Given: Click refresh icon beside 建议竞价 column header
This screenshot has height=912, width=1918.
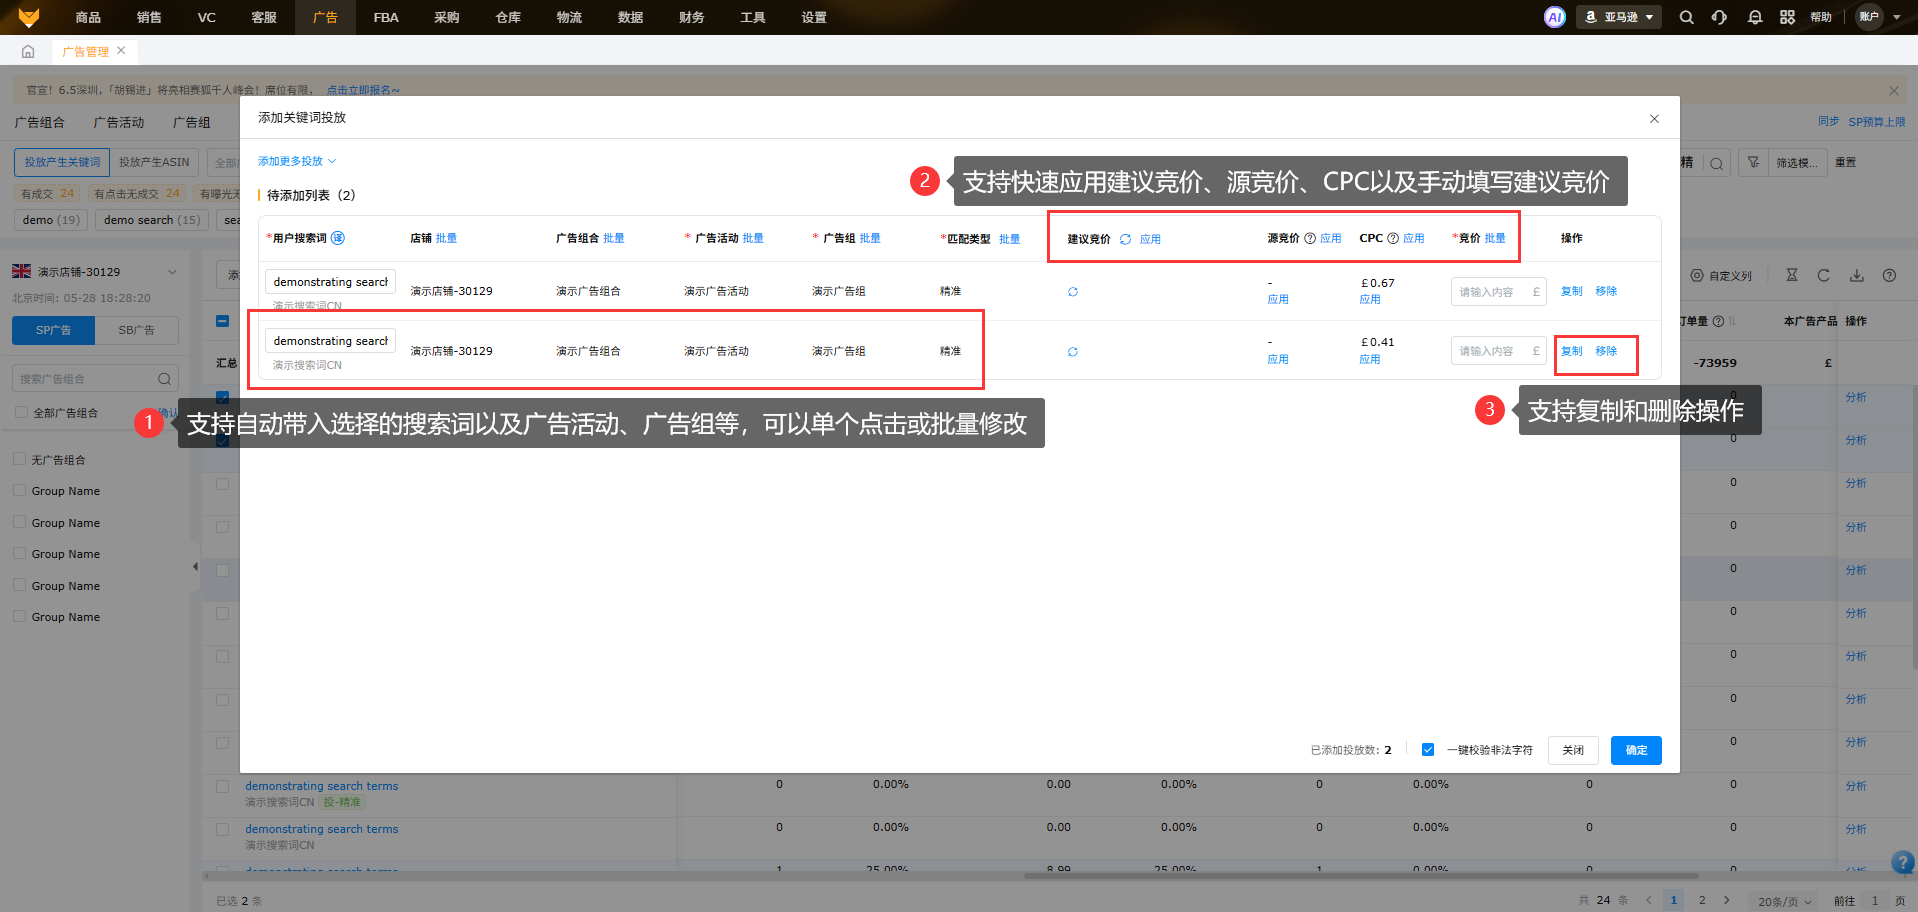Looking at the screenshot, I should click(1125, 239).
